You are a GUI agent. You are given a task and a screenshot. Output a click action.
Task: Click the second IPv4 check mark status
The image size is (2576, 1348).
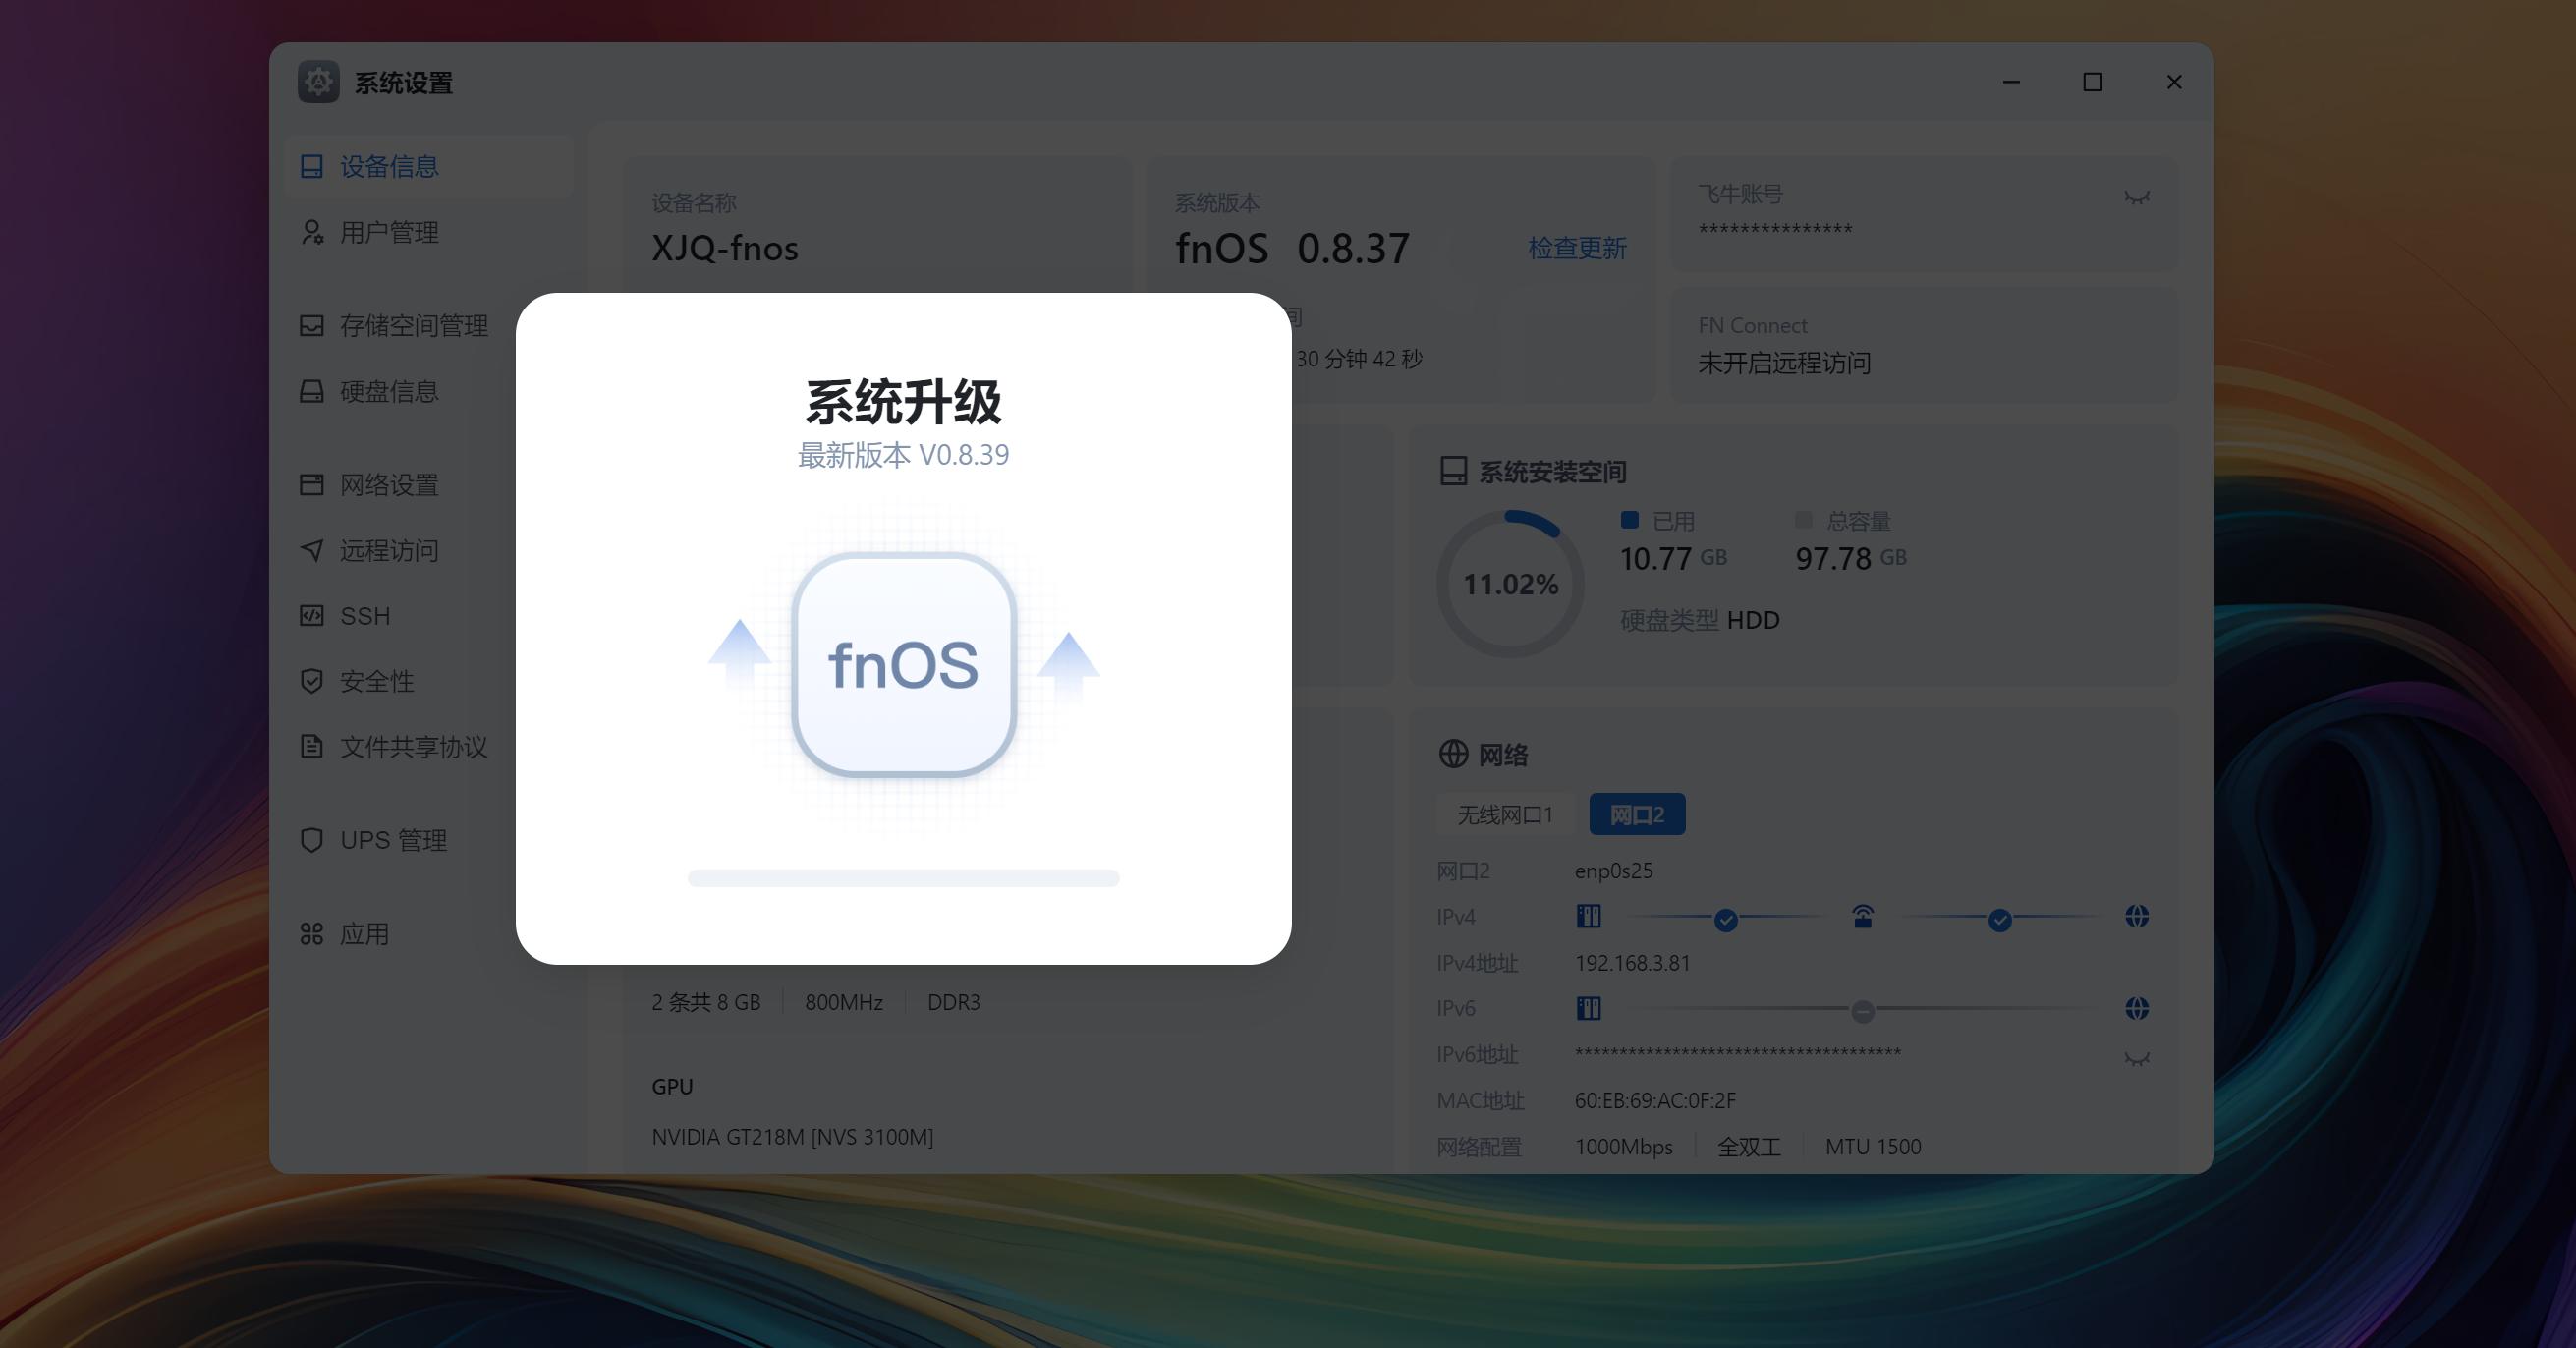tap(2000, 920)
